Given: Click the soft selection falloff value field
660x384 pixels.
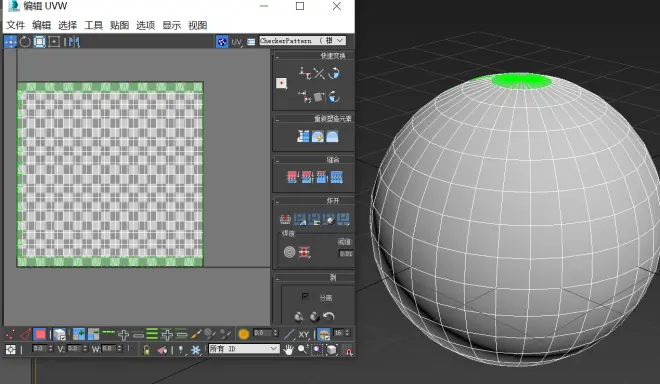Looking at the screenshot, I should pos(263,333).
